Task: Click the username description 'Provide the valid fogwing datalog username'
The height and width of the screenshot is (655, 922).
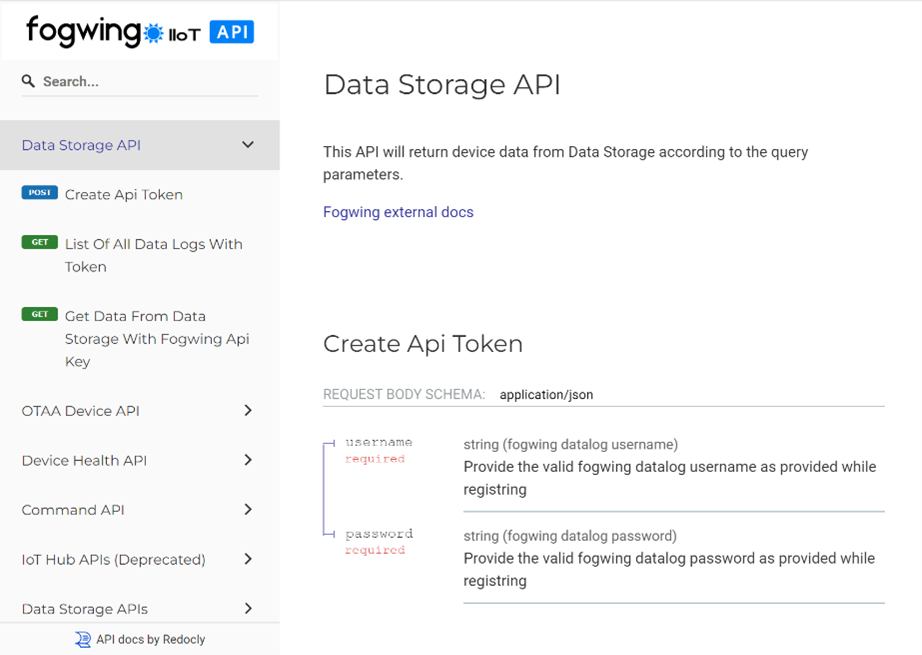Action: (x=670, y=478)
